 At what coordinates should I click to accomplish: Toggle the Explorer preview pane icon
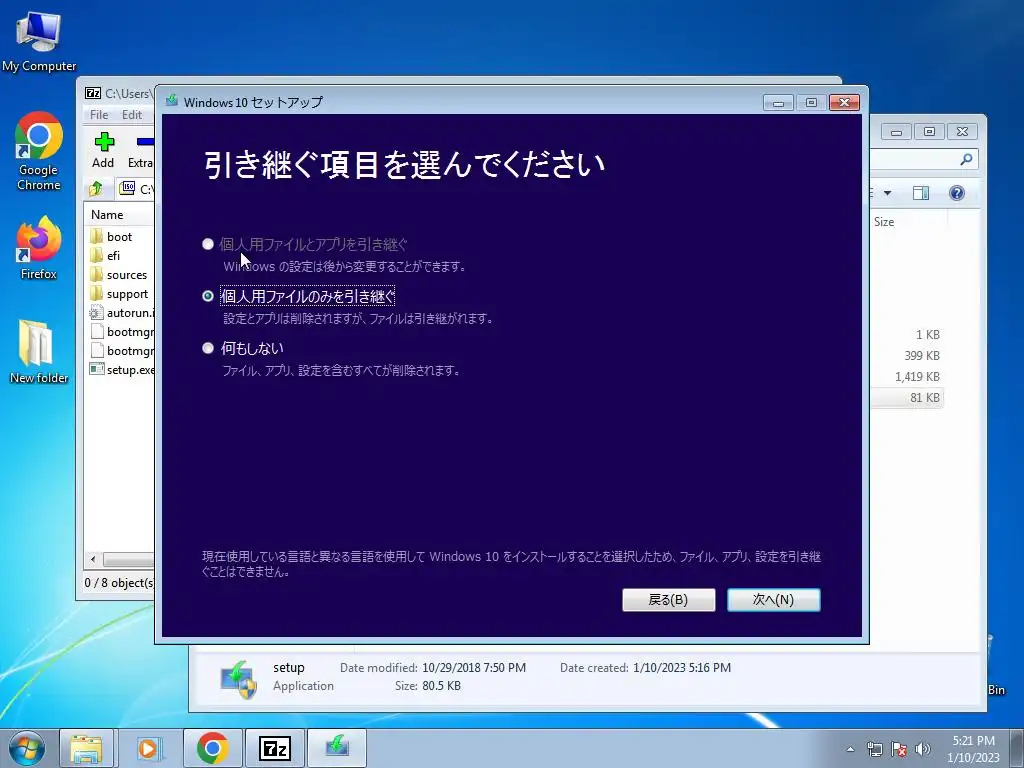pyautogui.click(x=921, y=193)
